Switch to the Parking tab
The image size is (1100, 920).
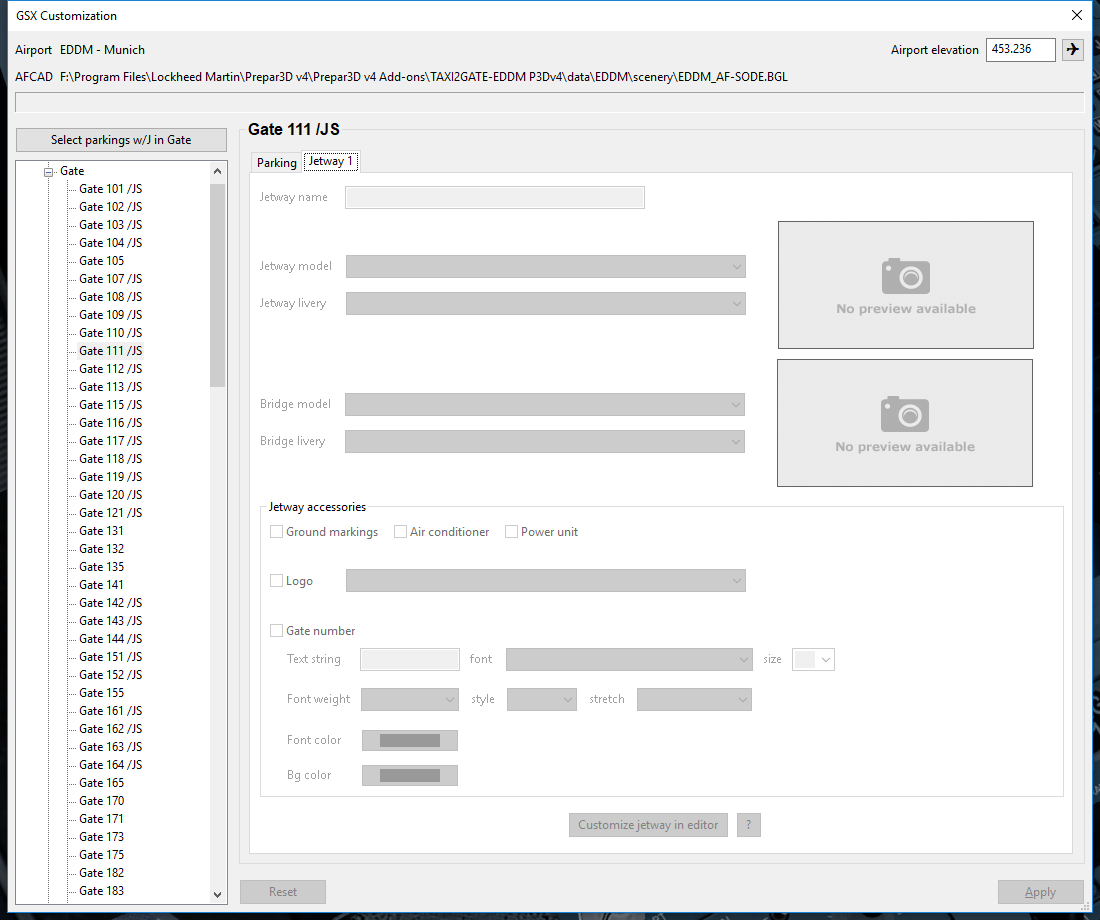(x=277, y=163)
